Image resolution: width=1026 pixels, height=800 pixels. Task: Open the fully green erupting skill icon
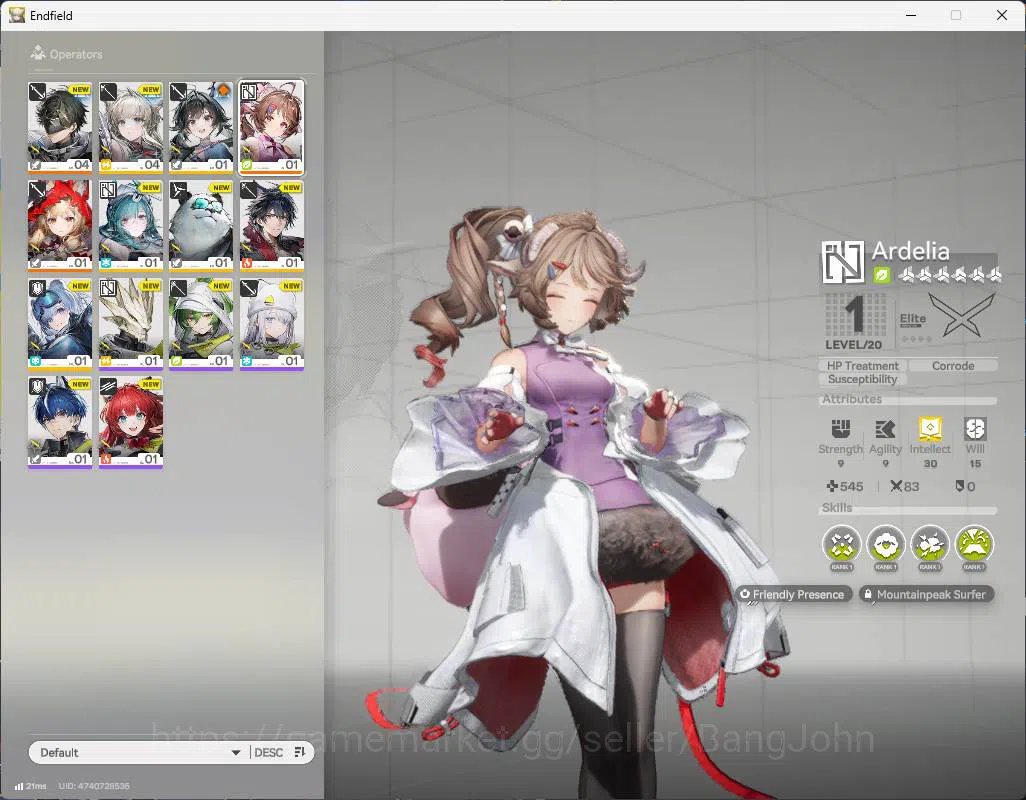click(974, 545)
